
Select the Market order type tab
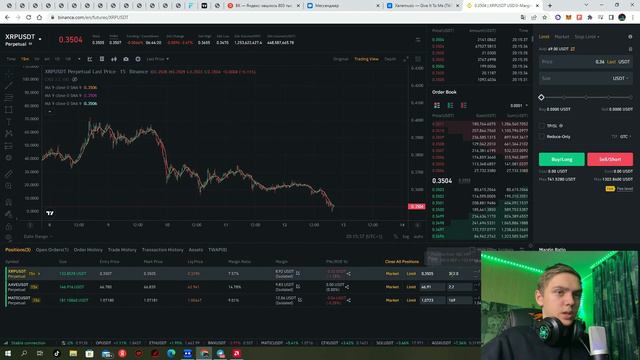coord(562,37)
